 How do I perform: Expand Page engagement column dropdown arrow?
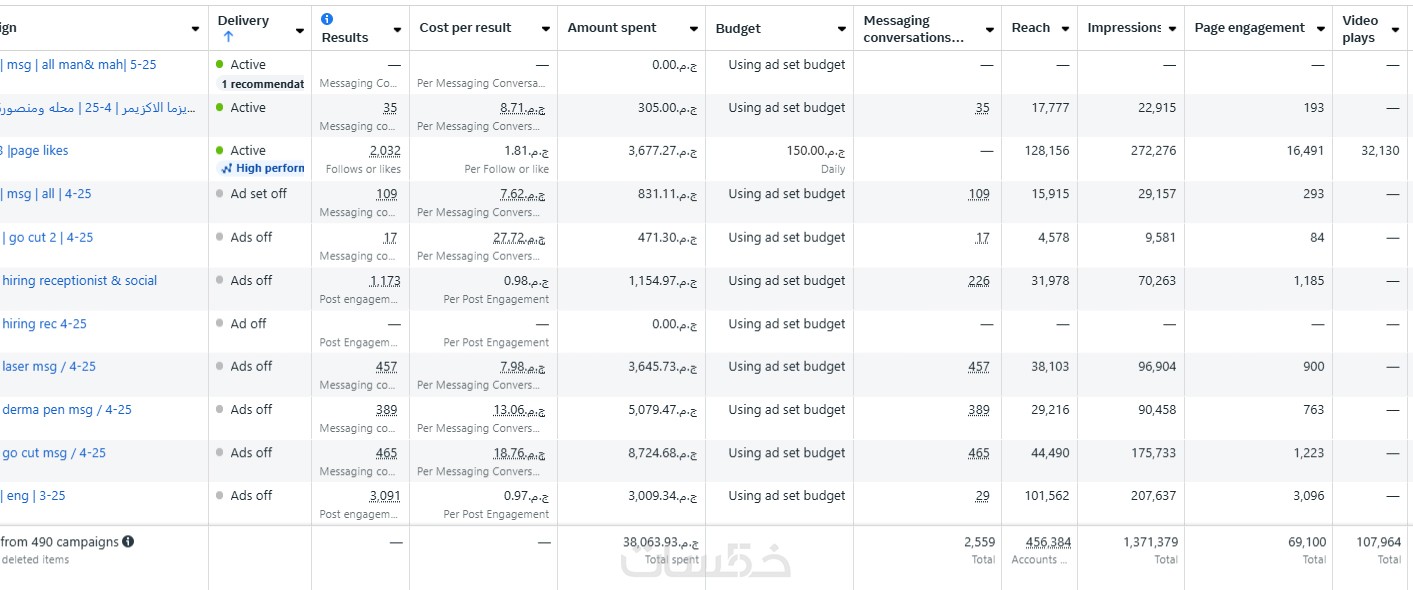coord(1320,29)
